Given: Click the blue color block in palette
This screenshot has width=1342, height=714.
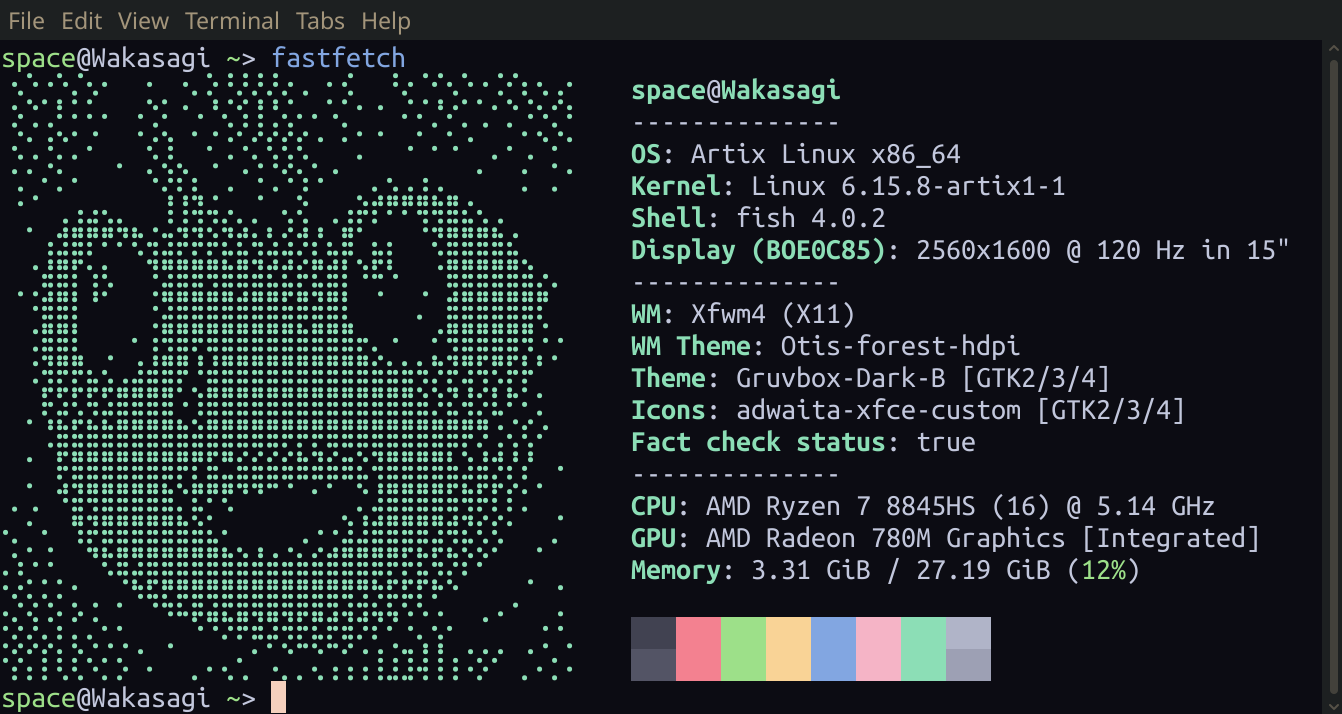Looking at the screenshot, I should point(833,649).
